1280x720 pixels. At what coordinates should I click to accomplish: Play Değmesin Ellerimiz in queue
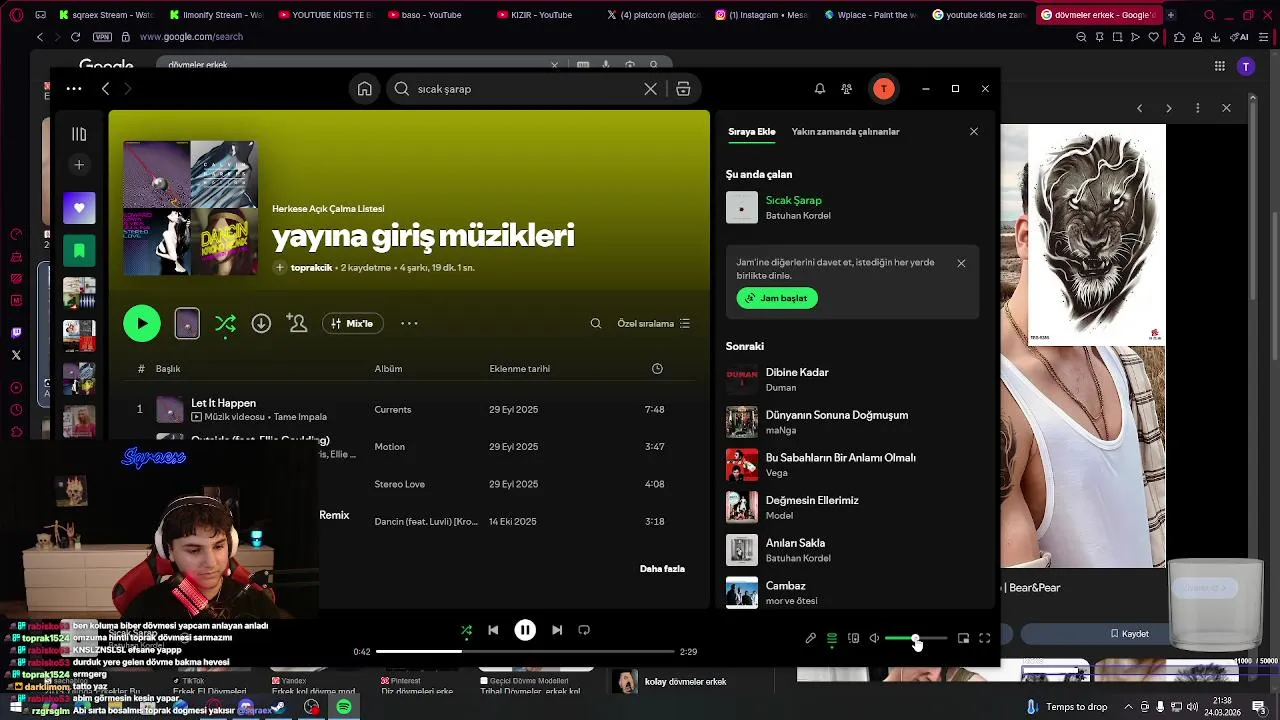click(x=852, y=507)
